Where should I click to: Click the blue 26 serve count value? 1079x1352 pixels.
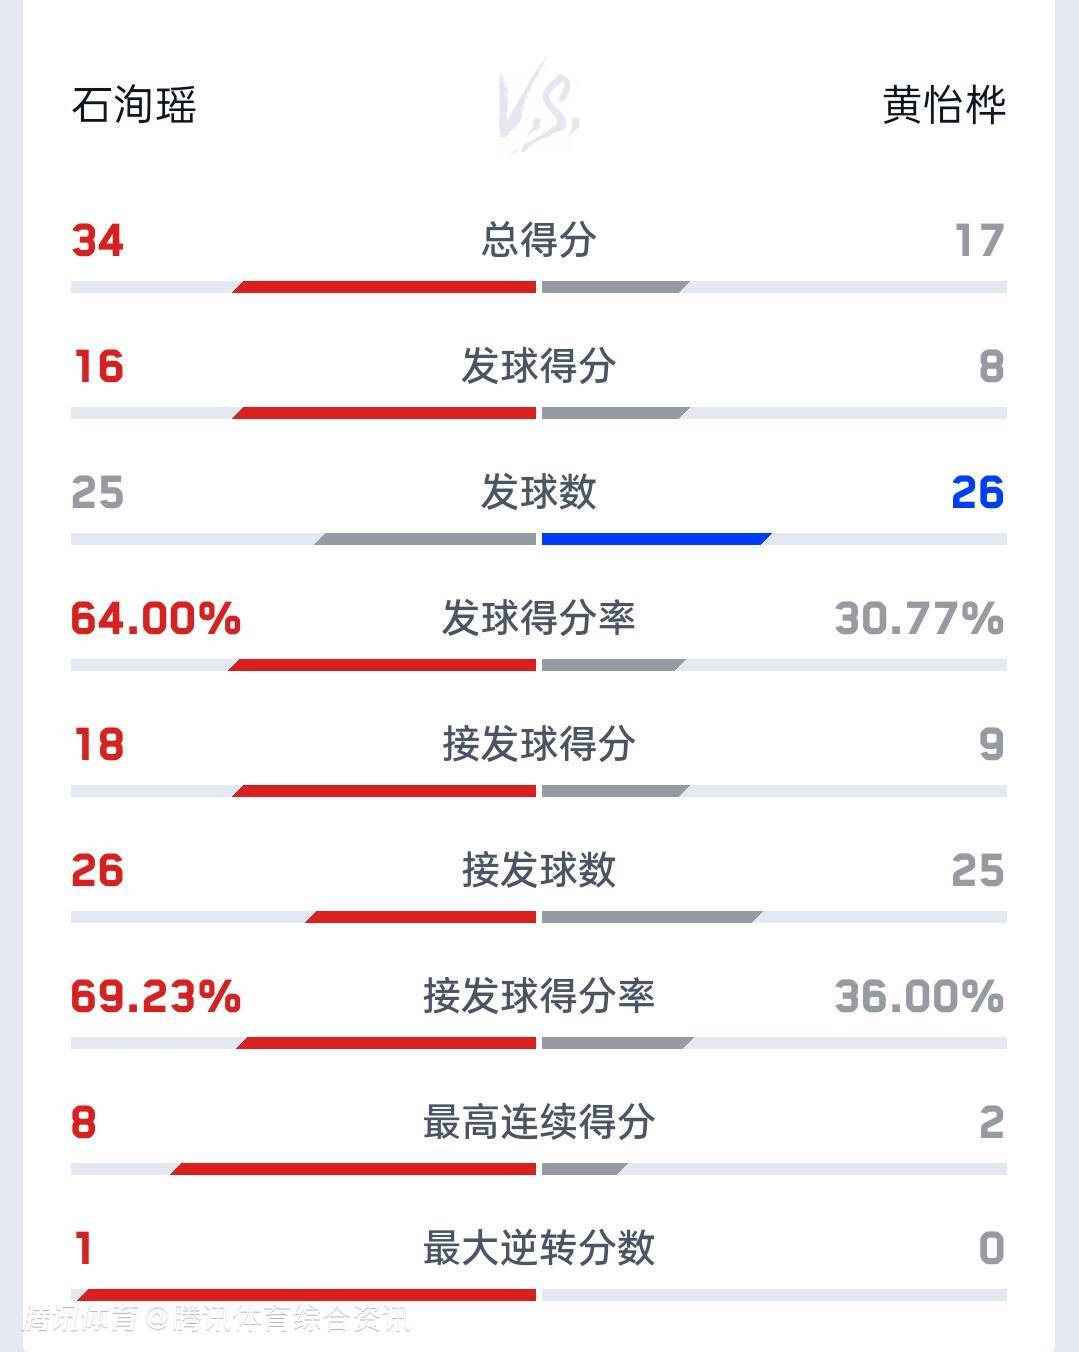[977, 492]
